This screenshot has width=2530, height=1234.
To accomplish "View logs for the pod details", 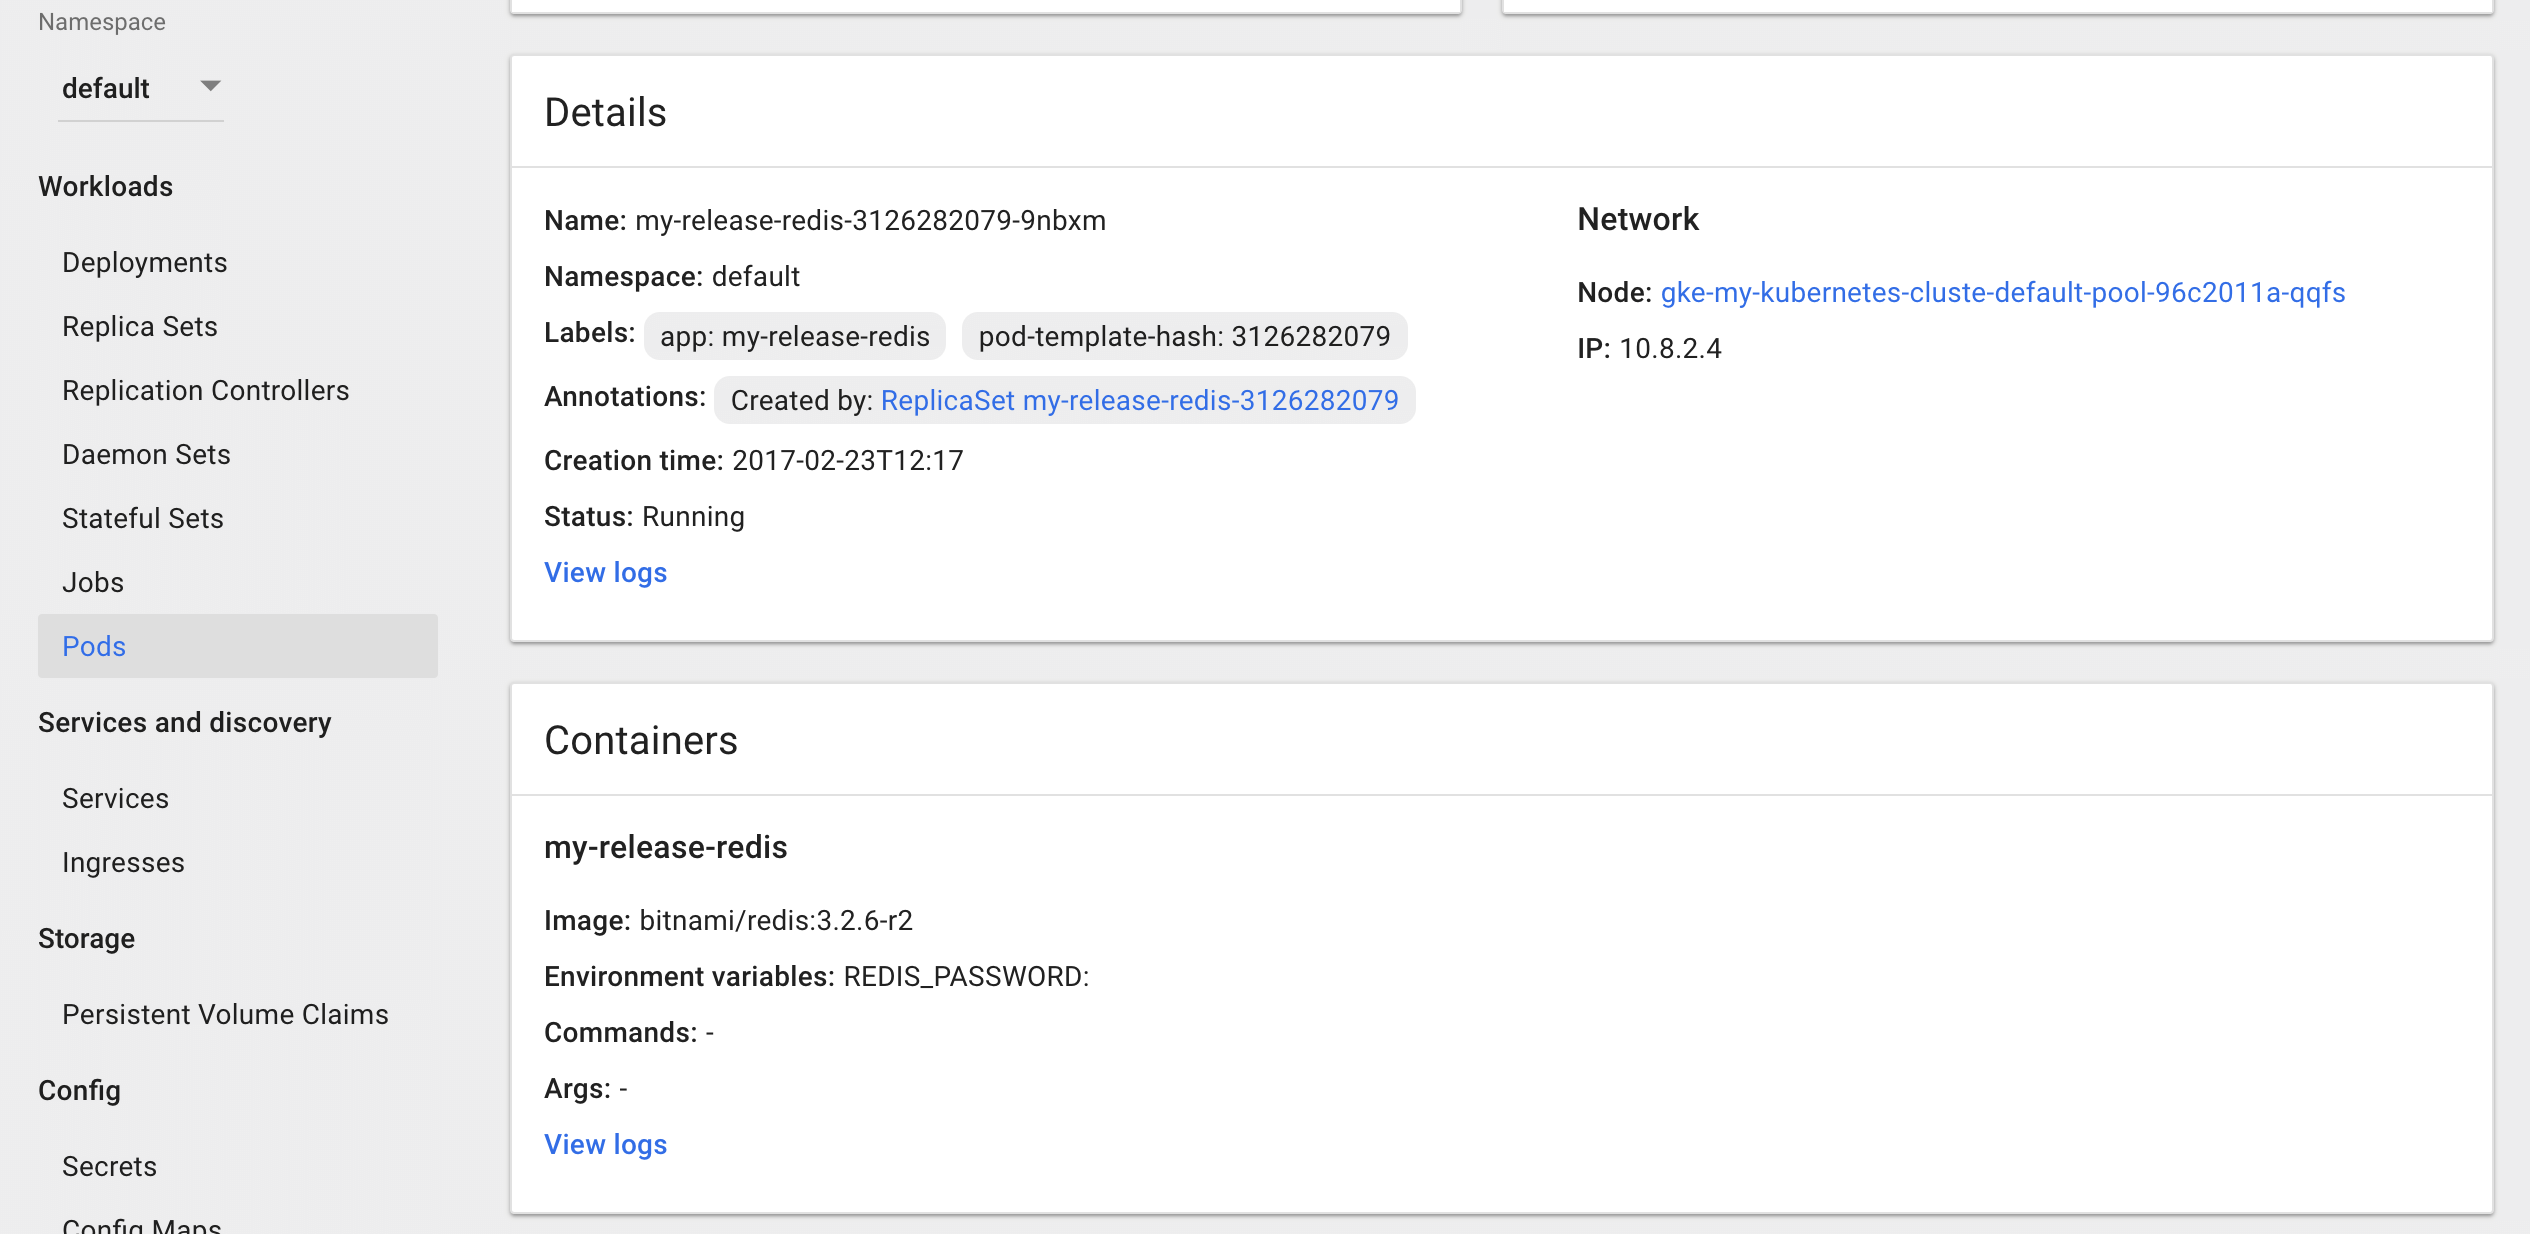I will tap(605, 572).
